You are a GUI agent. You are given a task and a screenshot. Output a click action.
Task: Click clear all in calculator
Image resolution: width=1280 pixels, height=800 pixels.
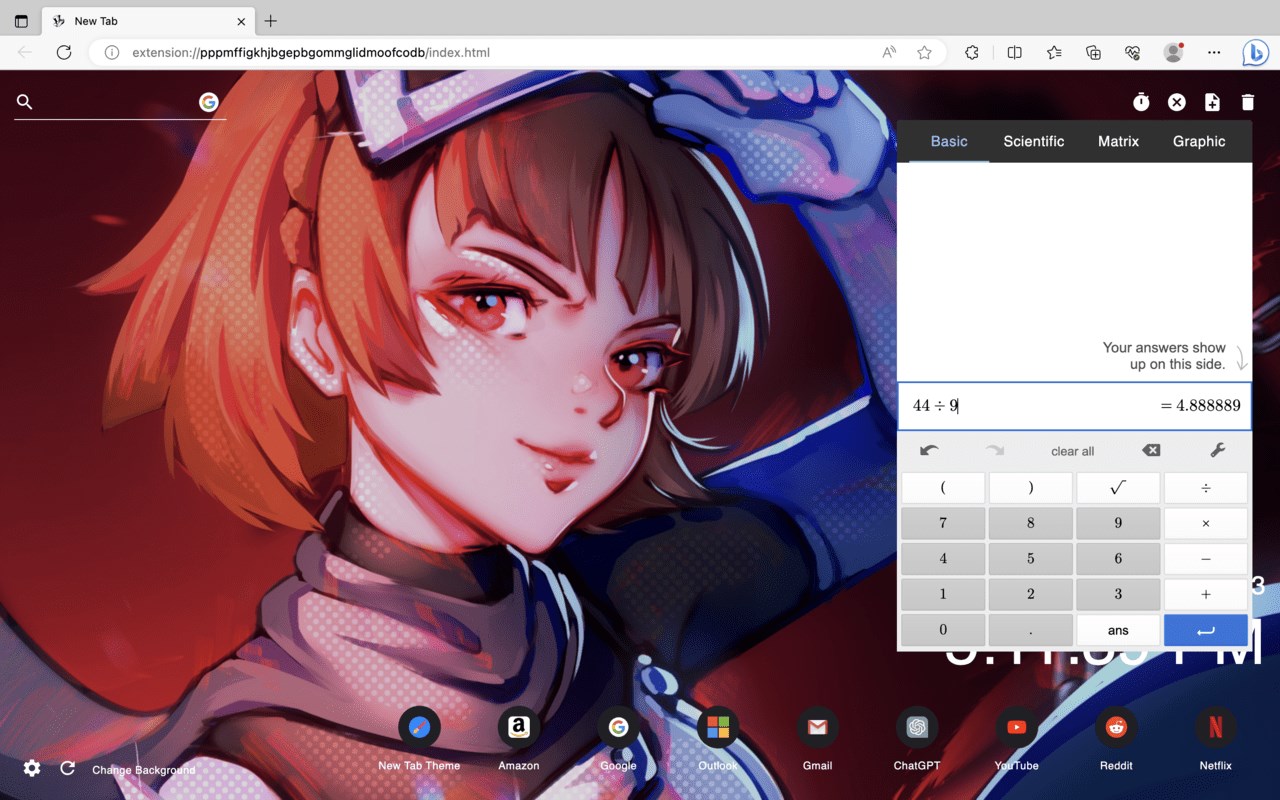point(1072,451)
